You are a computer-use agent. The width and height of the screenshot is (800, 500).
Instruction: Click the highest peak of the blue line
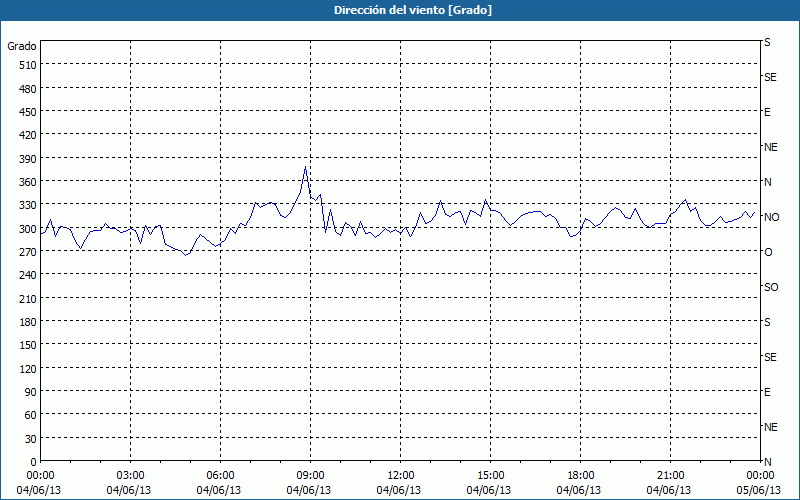(x=305, y=167)
